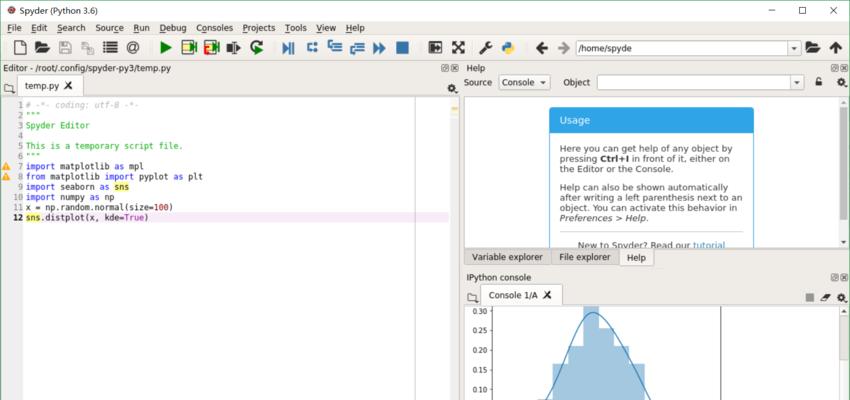Image resolution: width=850 pixels, height=400 pixels.
Task: Create a new file
Action: [x=20, y=48]
